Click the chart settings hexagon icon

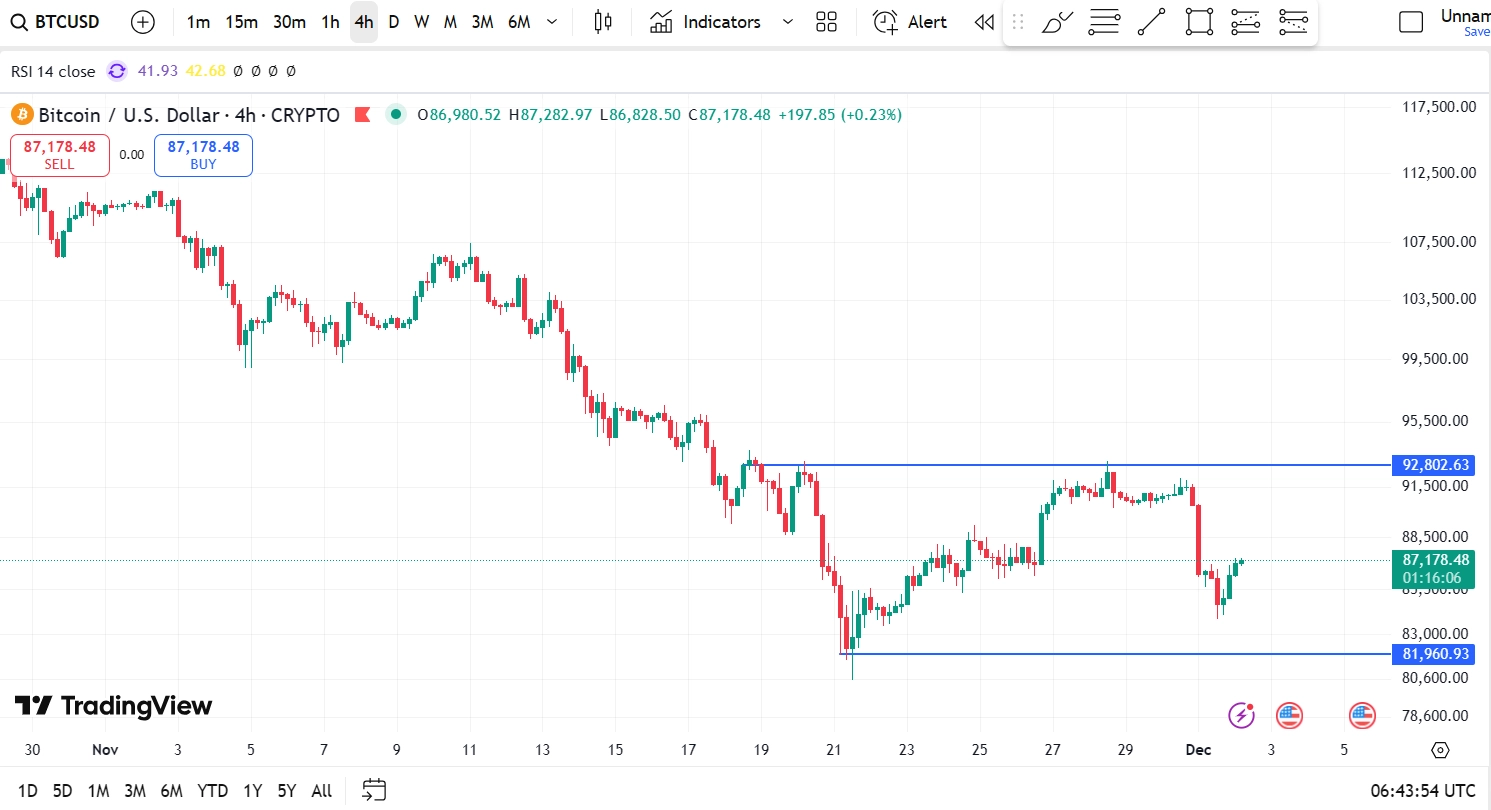[1440, 750]
